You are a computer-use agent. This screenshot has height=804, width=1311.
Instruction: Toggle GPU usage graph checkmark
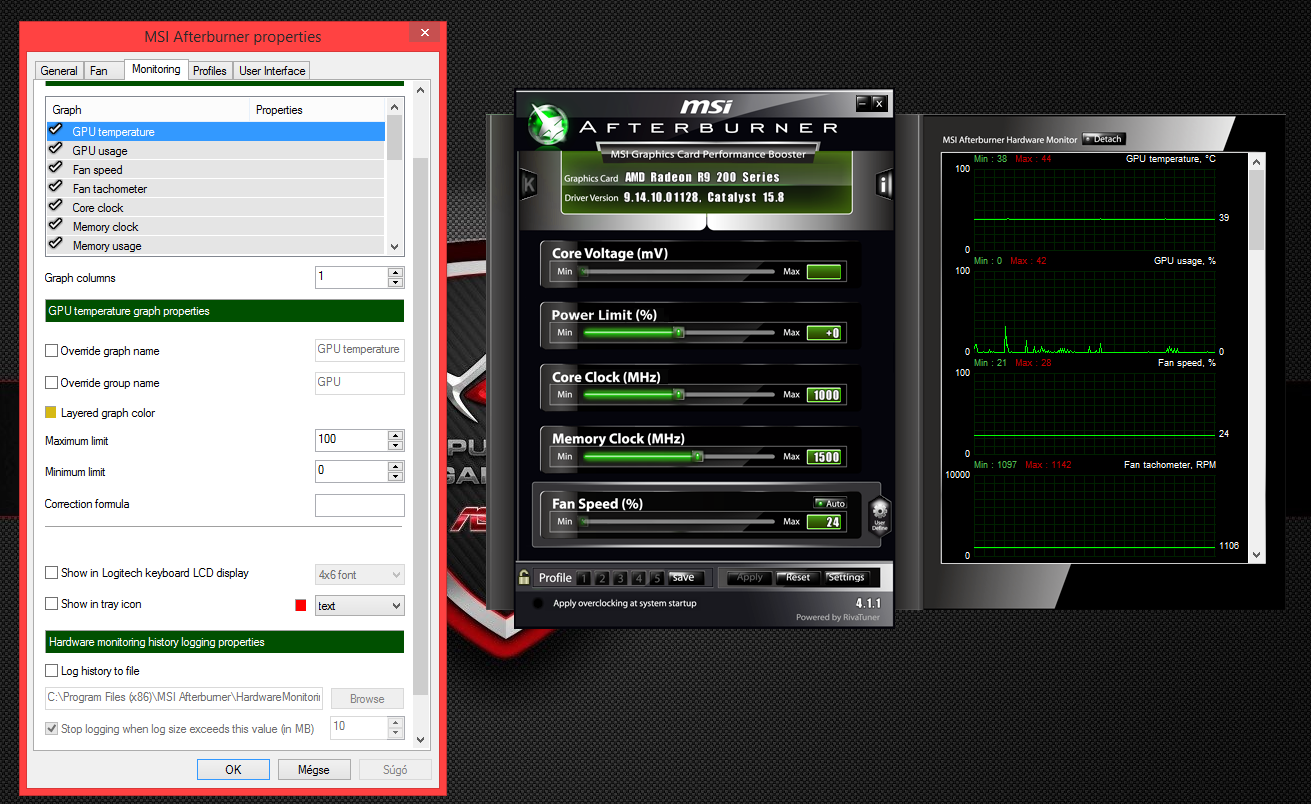(x=55, y=150)
